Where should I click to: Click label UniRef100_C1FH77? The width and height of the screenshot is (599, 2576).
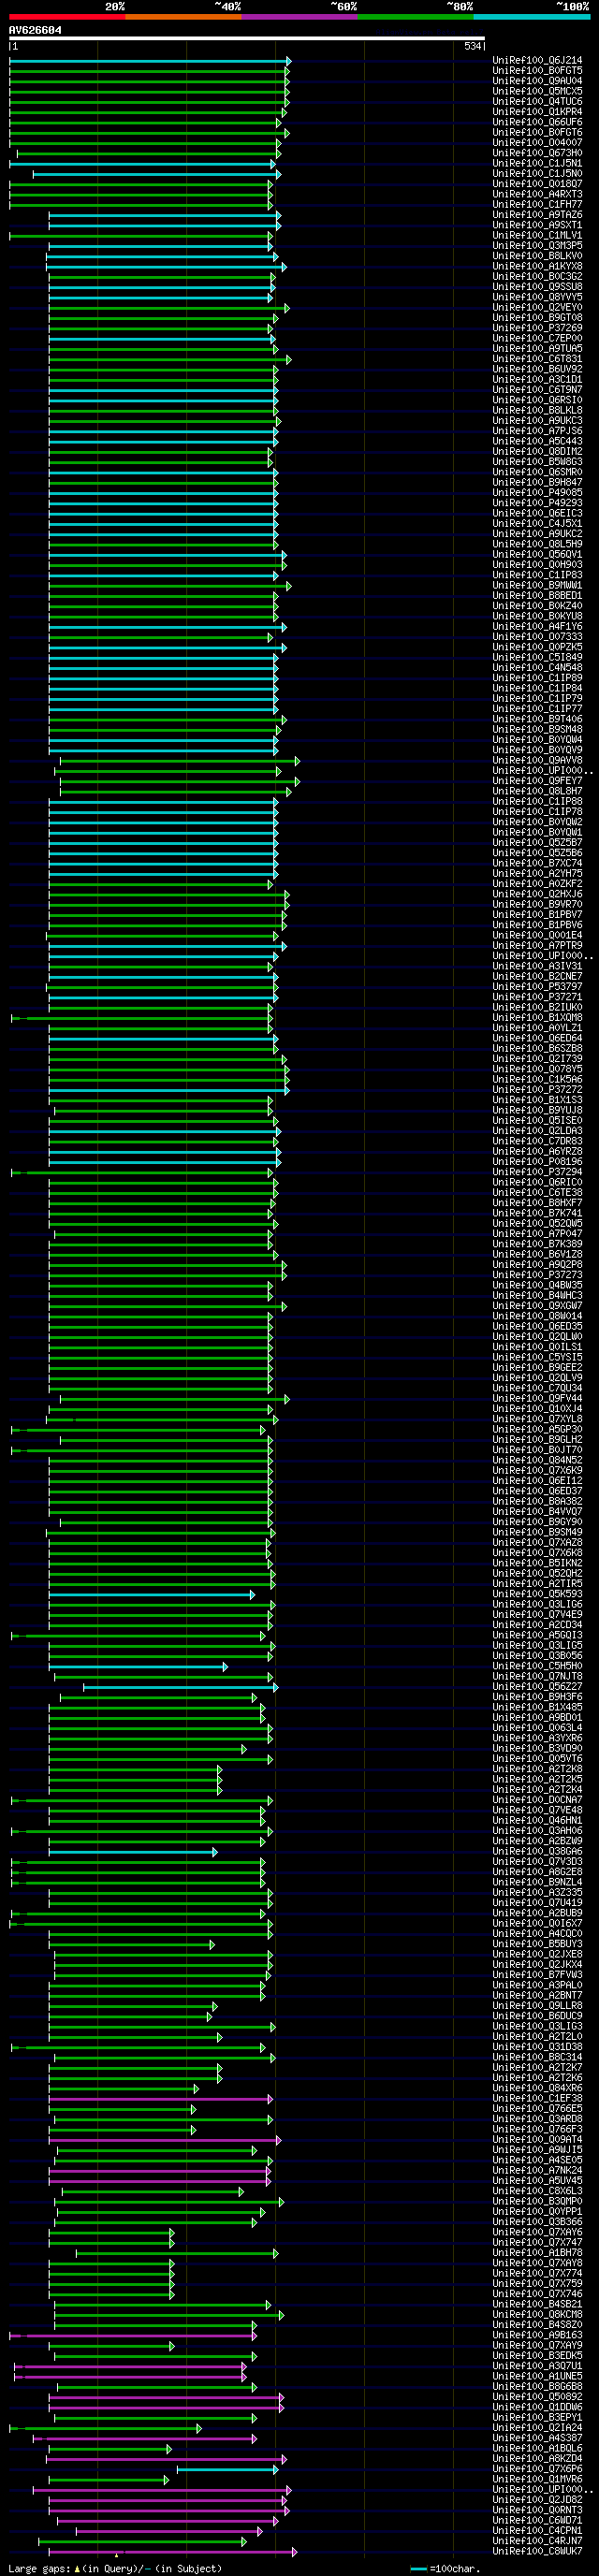(x=537, y=205)
